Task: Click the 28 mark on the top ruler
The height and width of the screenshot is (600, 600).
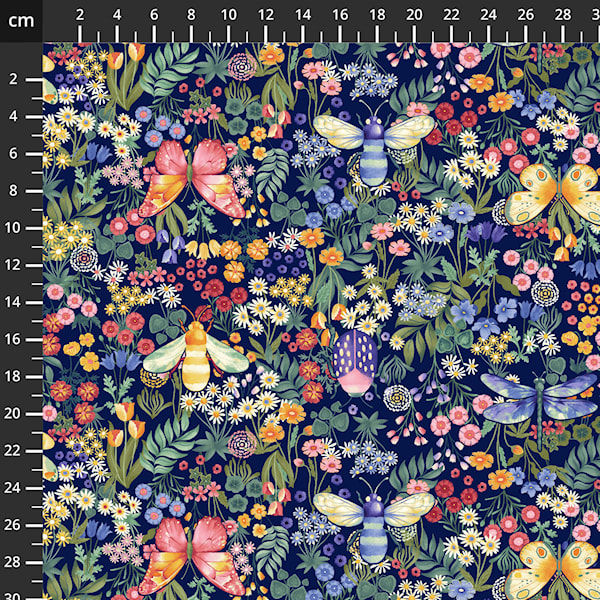Action: 563,14
